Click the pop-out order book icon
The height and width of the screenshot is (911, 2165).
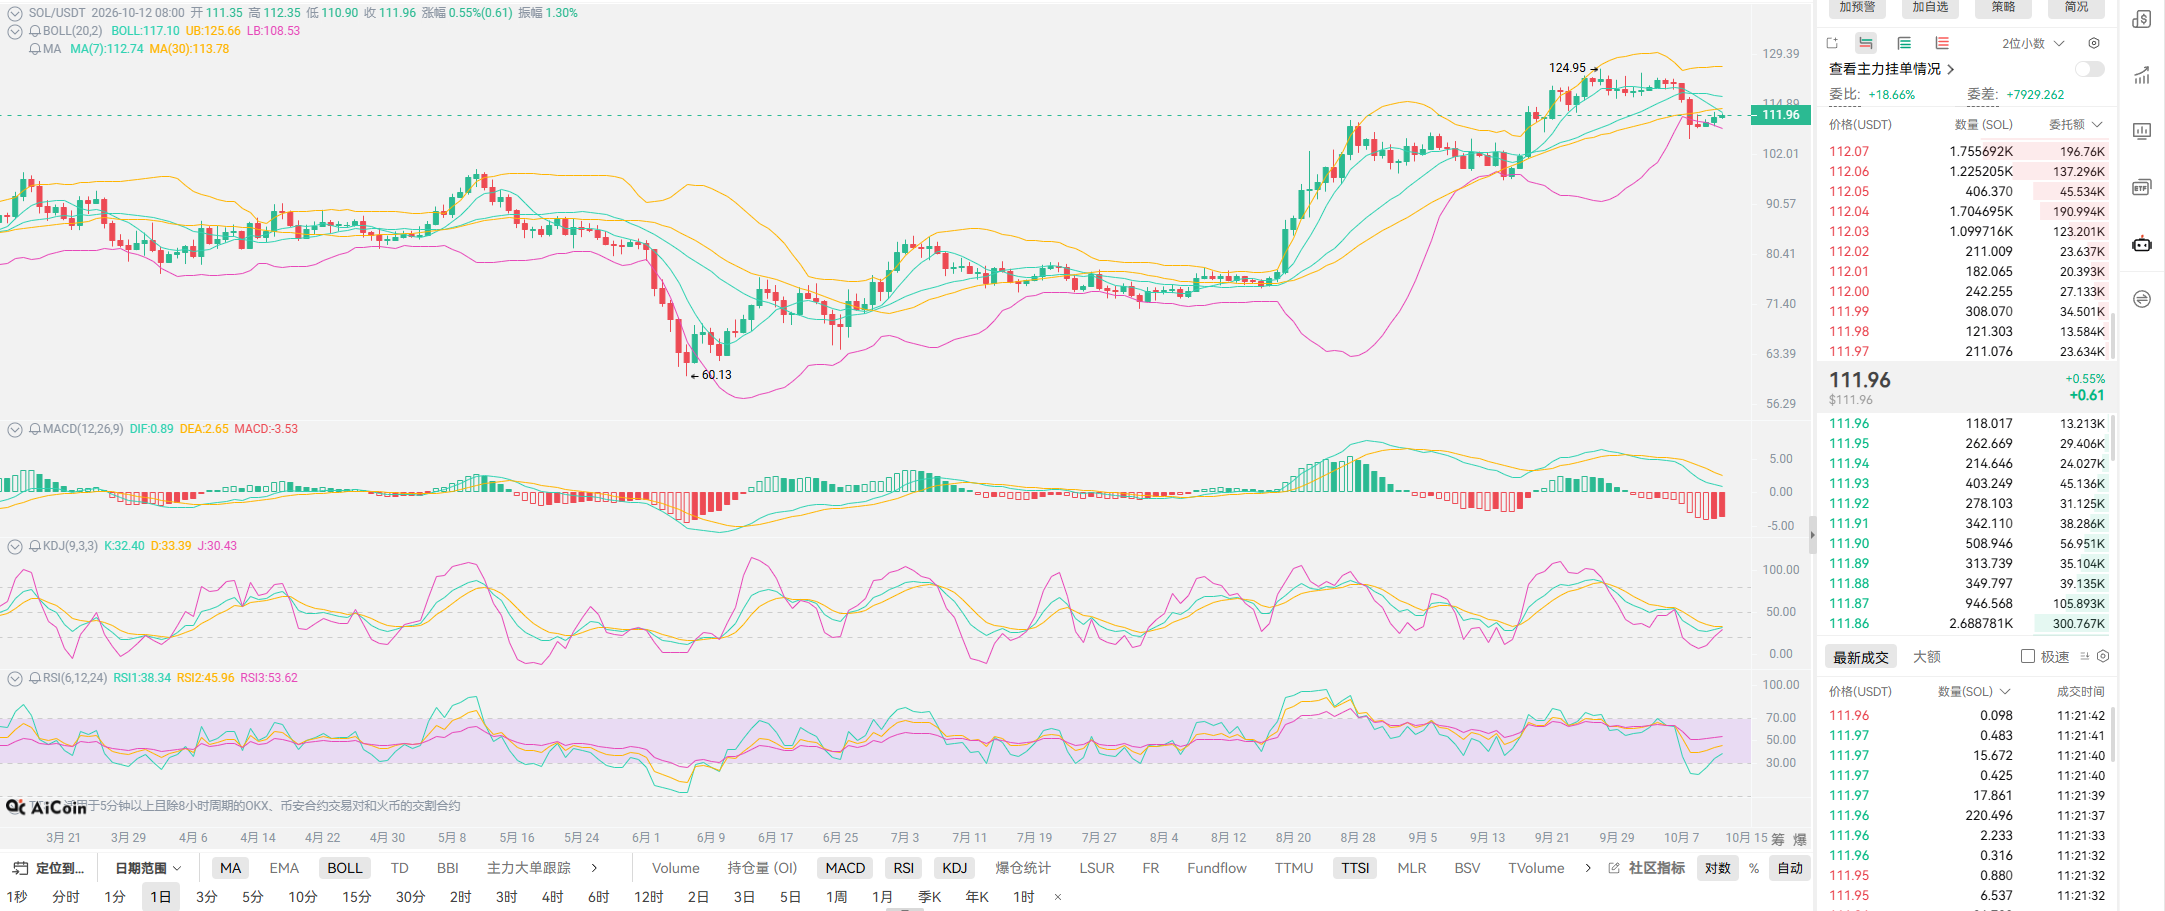click(x=1832, y=43)
